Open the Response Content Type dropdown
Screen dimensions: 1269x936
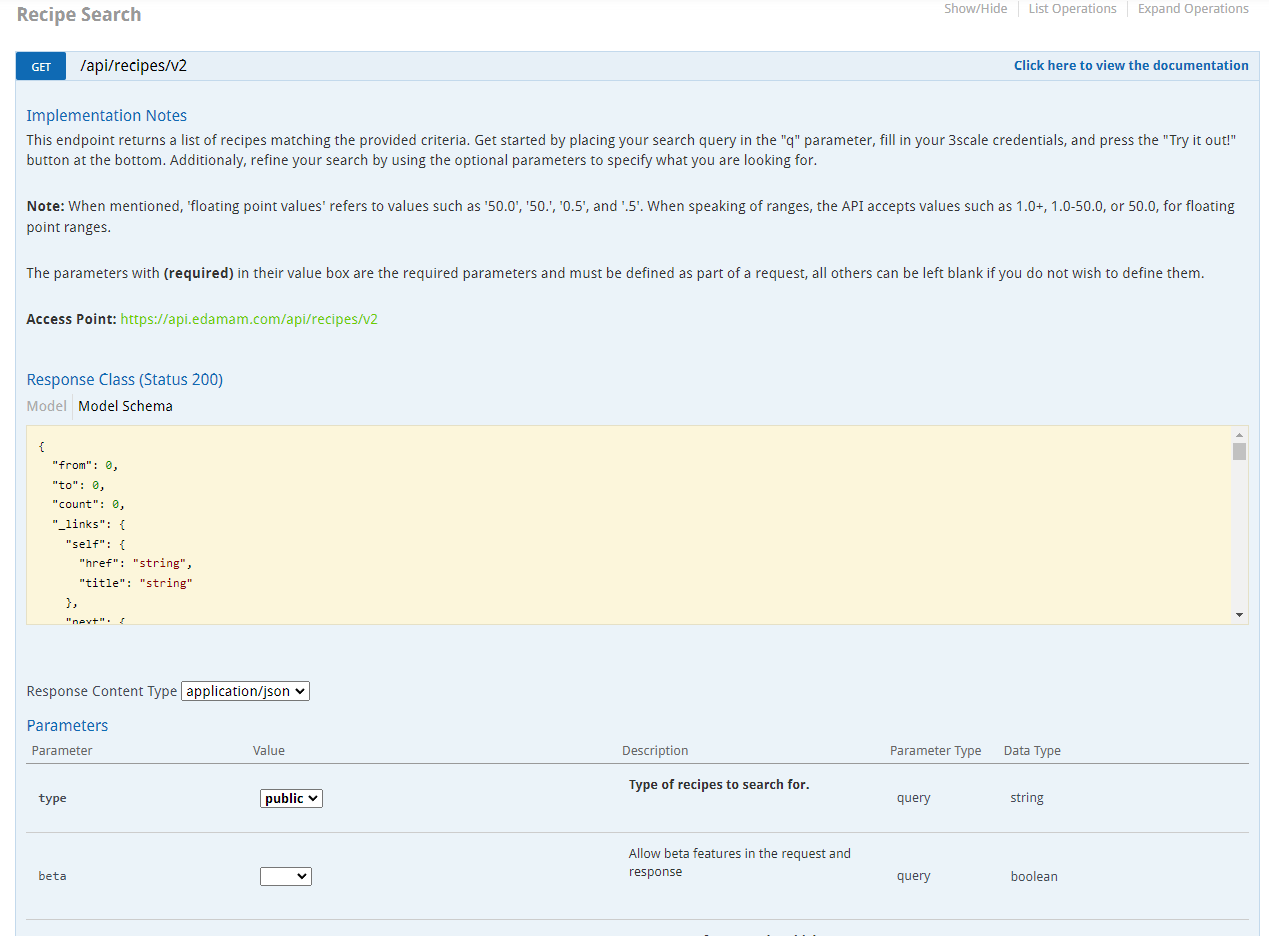(245, 691)
